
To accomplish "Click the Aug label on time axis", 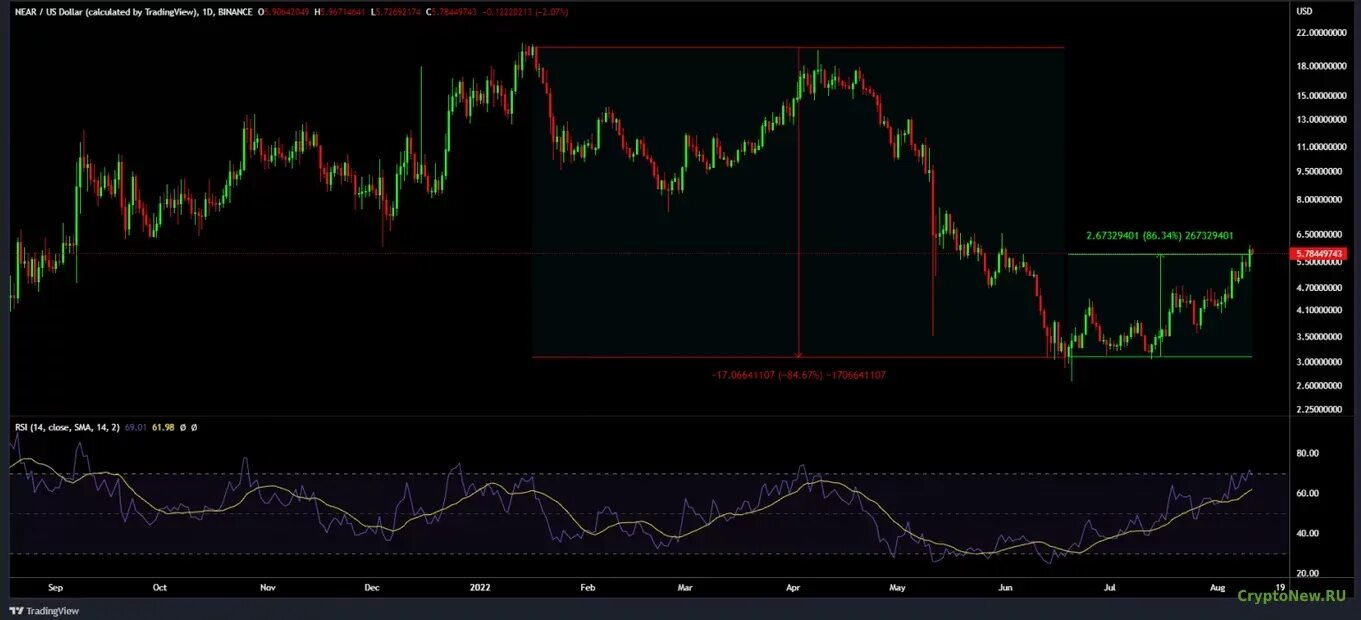I will (x=1216, y=589).
